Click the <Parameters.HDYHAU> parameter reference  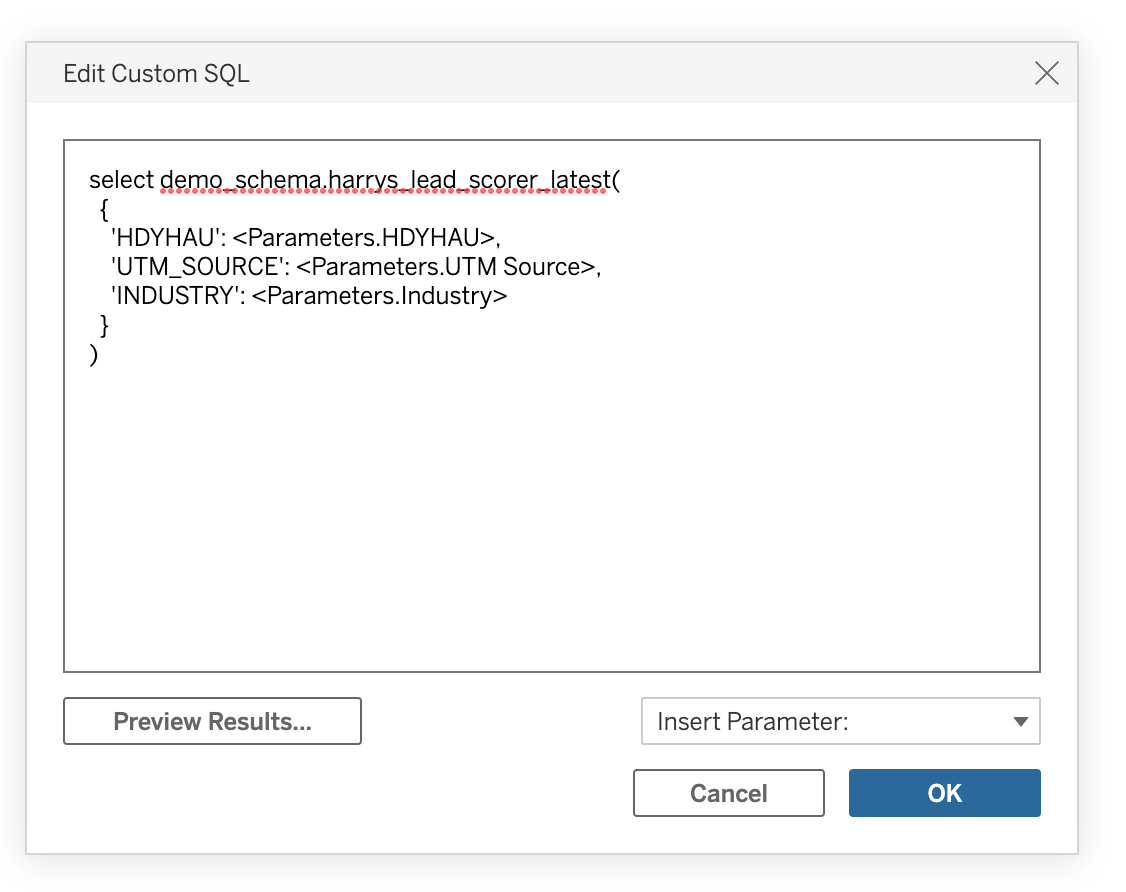[363, 238]
